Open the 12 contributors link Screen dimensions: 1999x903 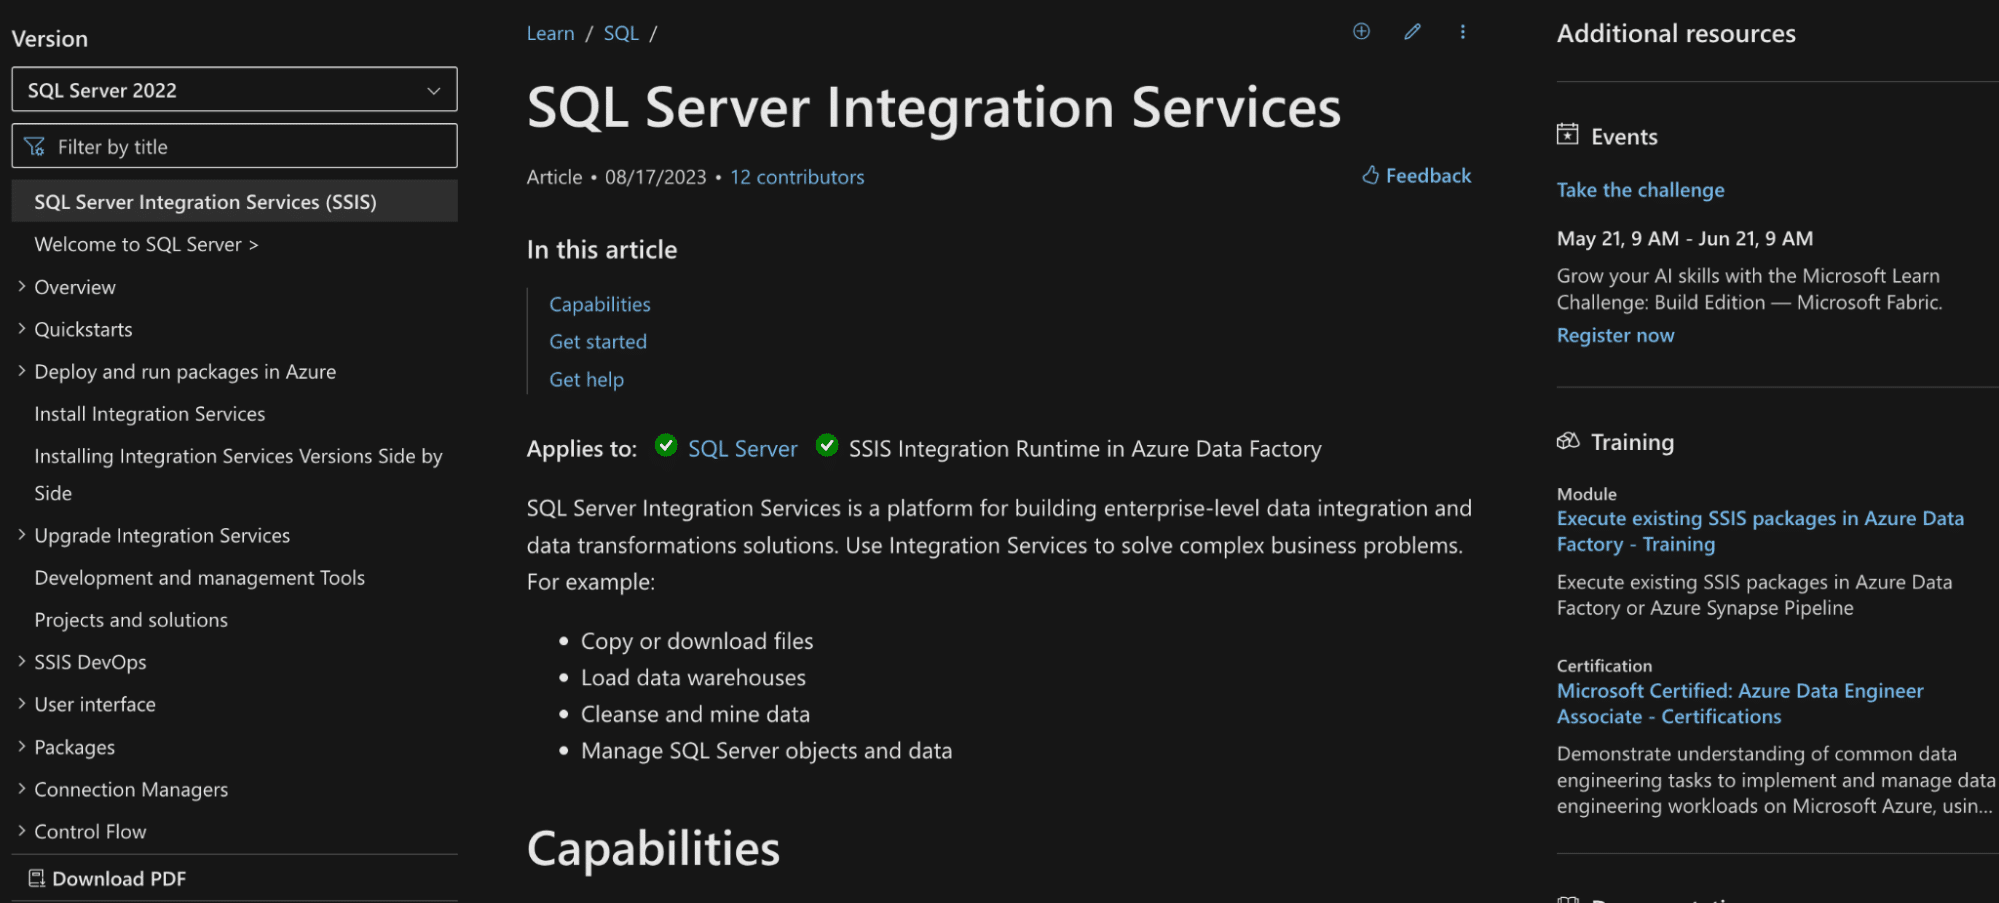pos(797,177)
